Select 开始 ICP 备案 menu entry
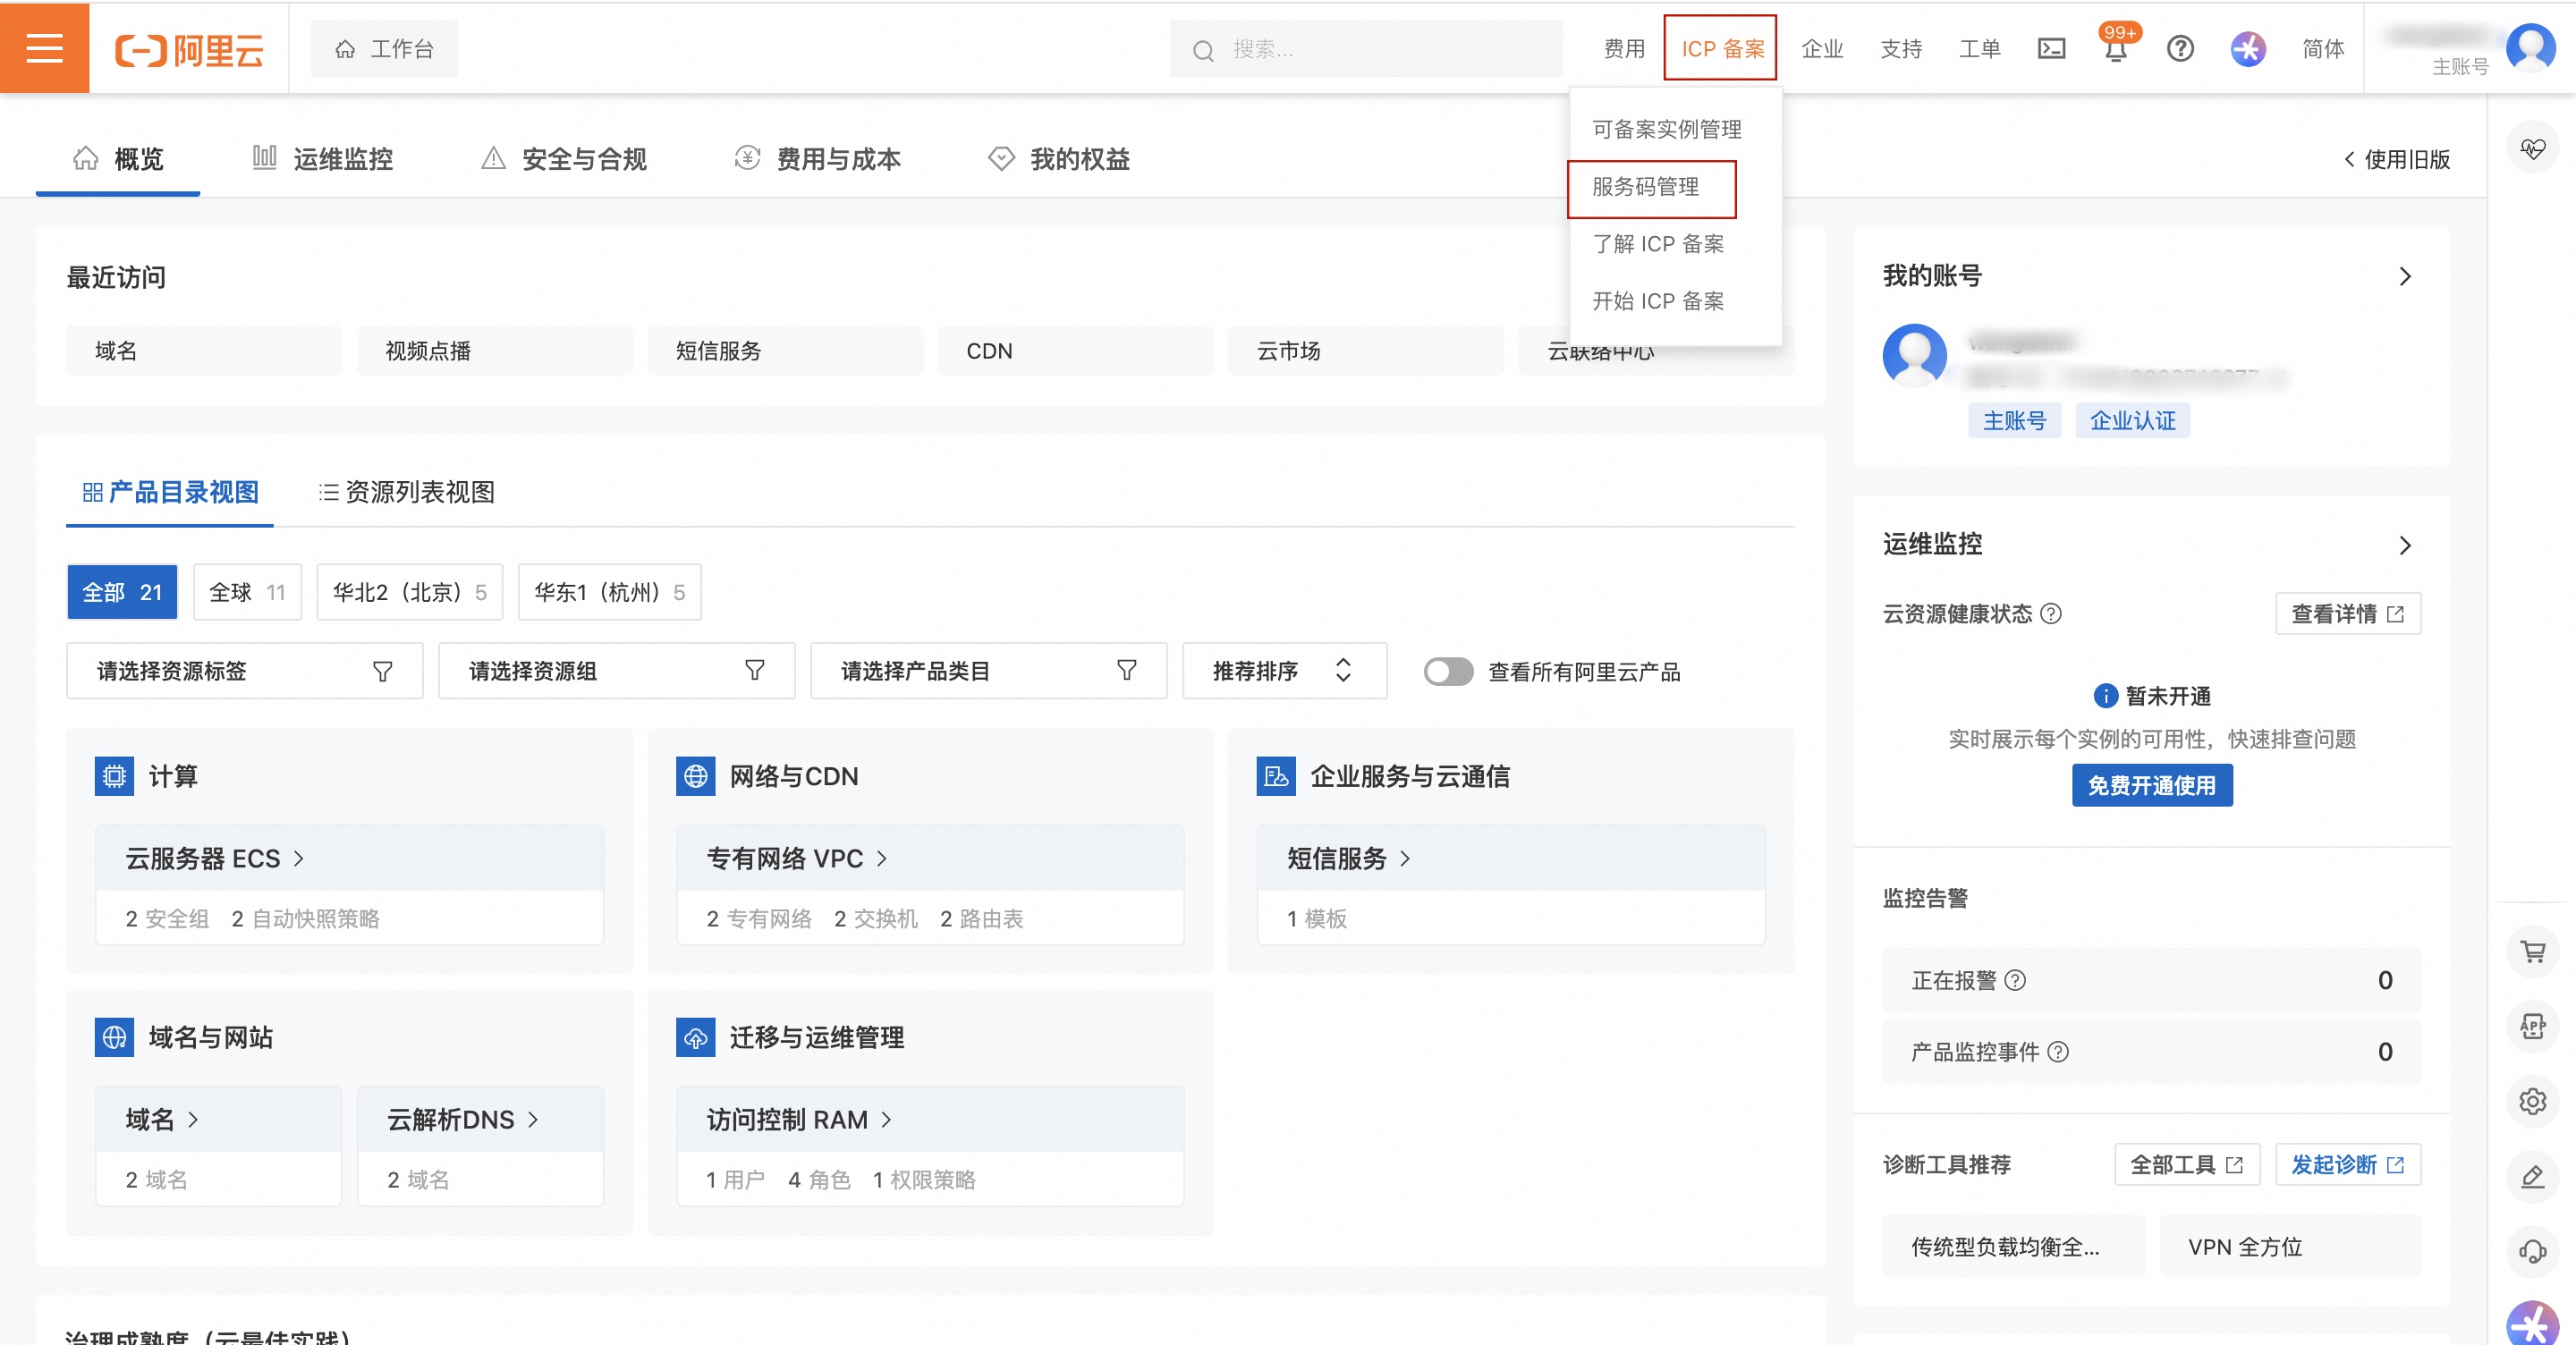Screen dimensions: 2576x1345 pyautogui.click(x=1658, y=301)
